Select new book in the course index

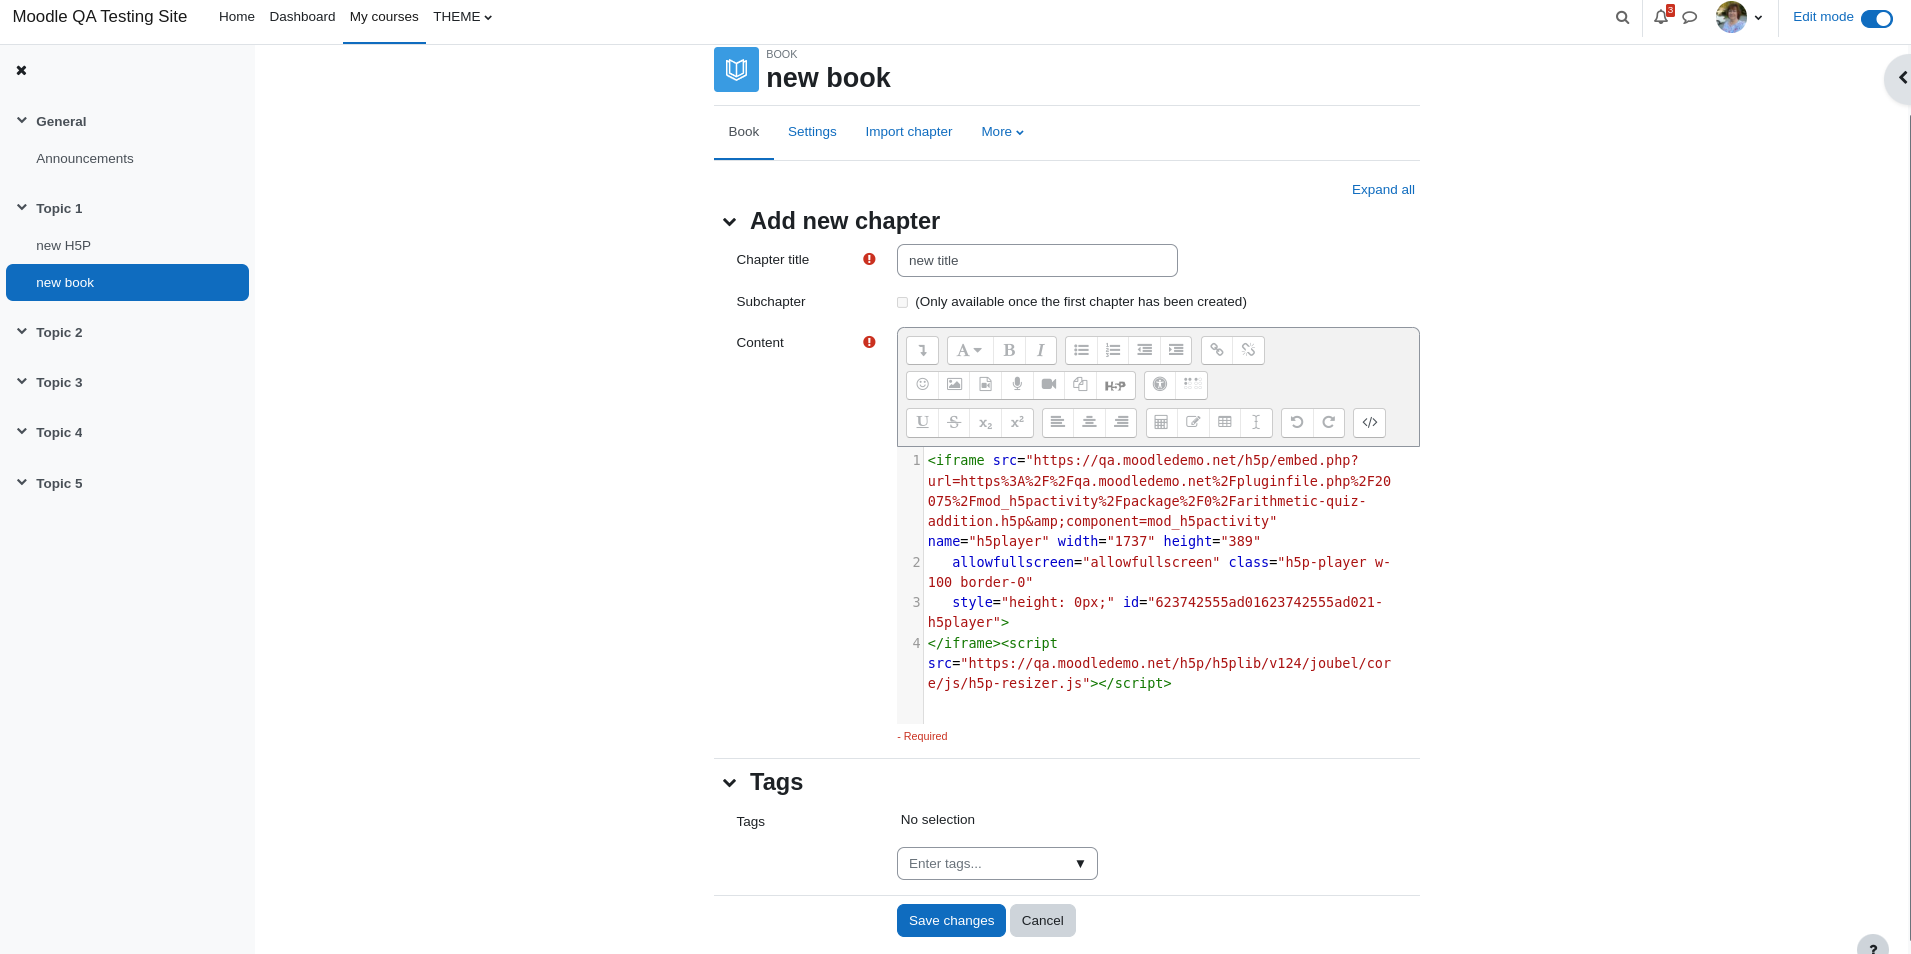coord(127,283)
